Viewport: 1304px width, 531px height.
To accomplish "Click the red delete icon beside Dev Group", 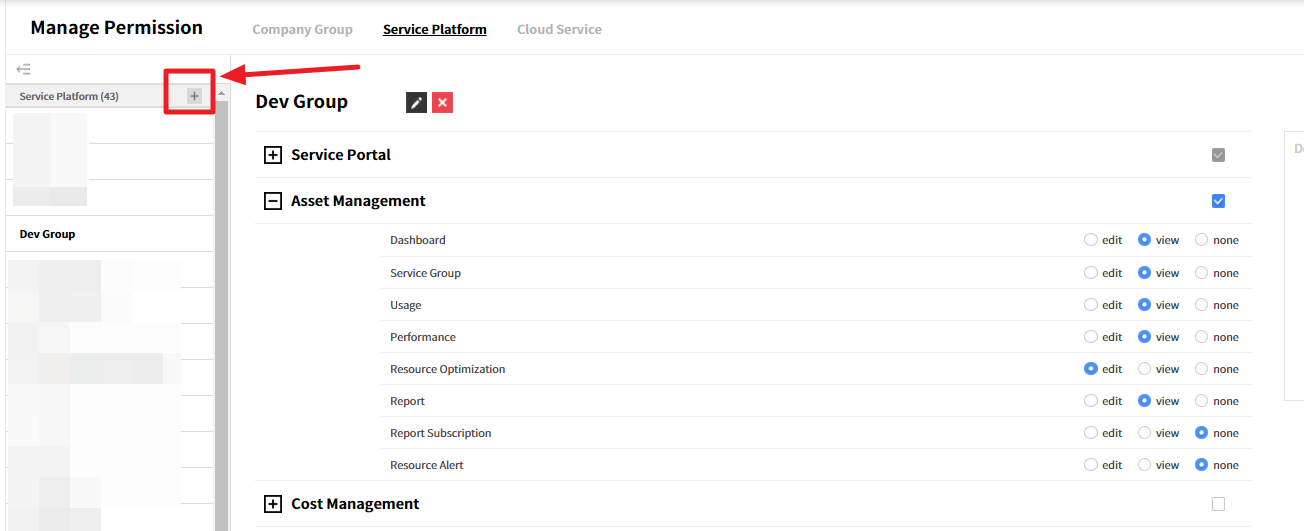I will point(442,102).
